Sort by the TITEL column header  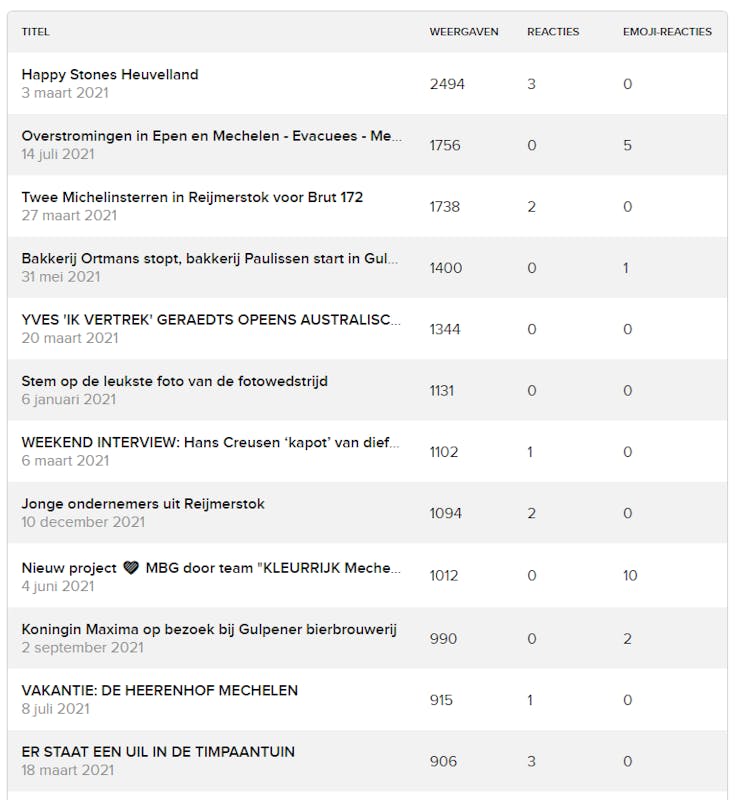[36, 32]
